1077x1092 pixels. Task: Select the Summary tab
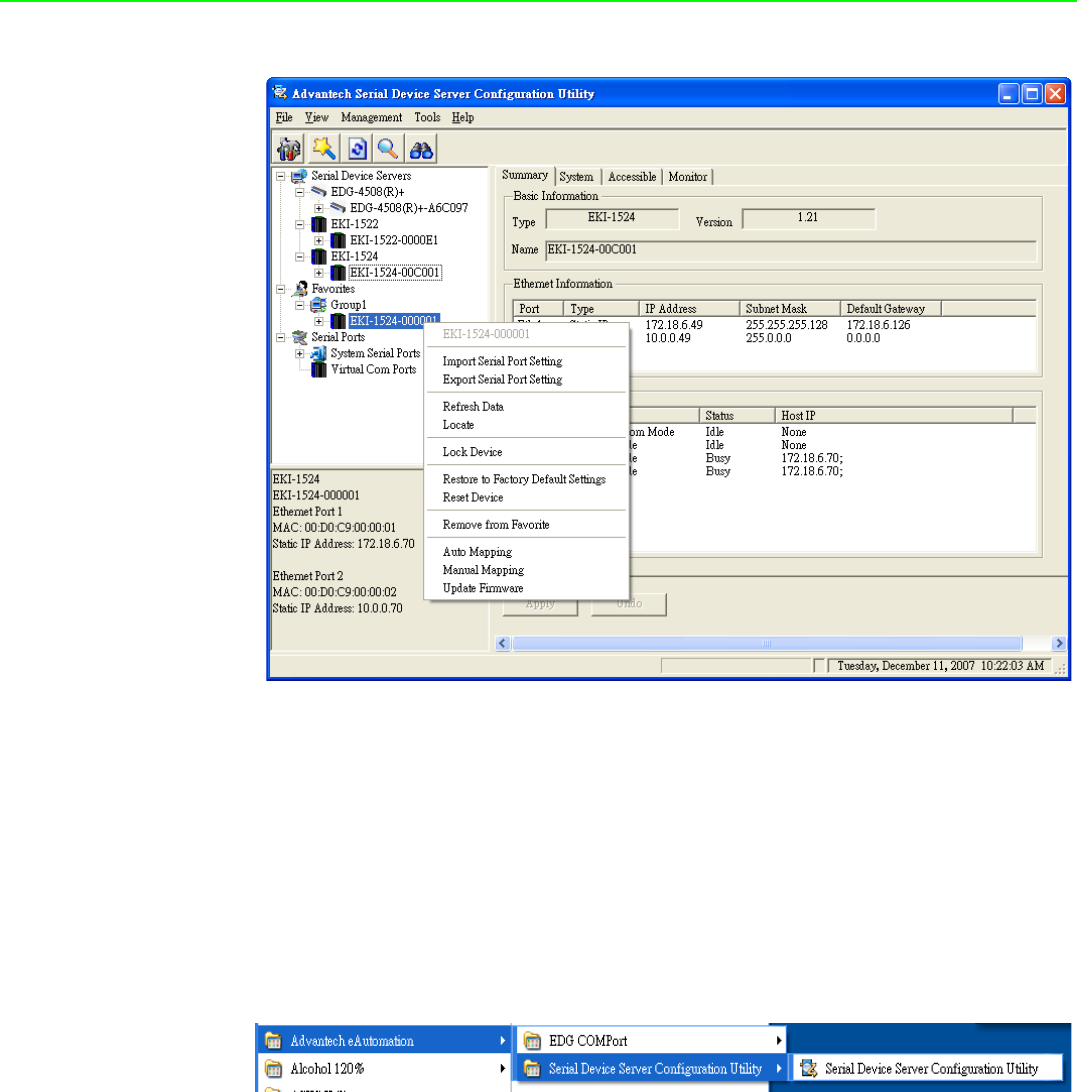525,176
